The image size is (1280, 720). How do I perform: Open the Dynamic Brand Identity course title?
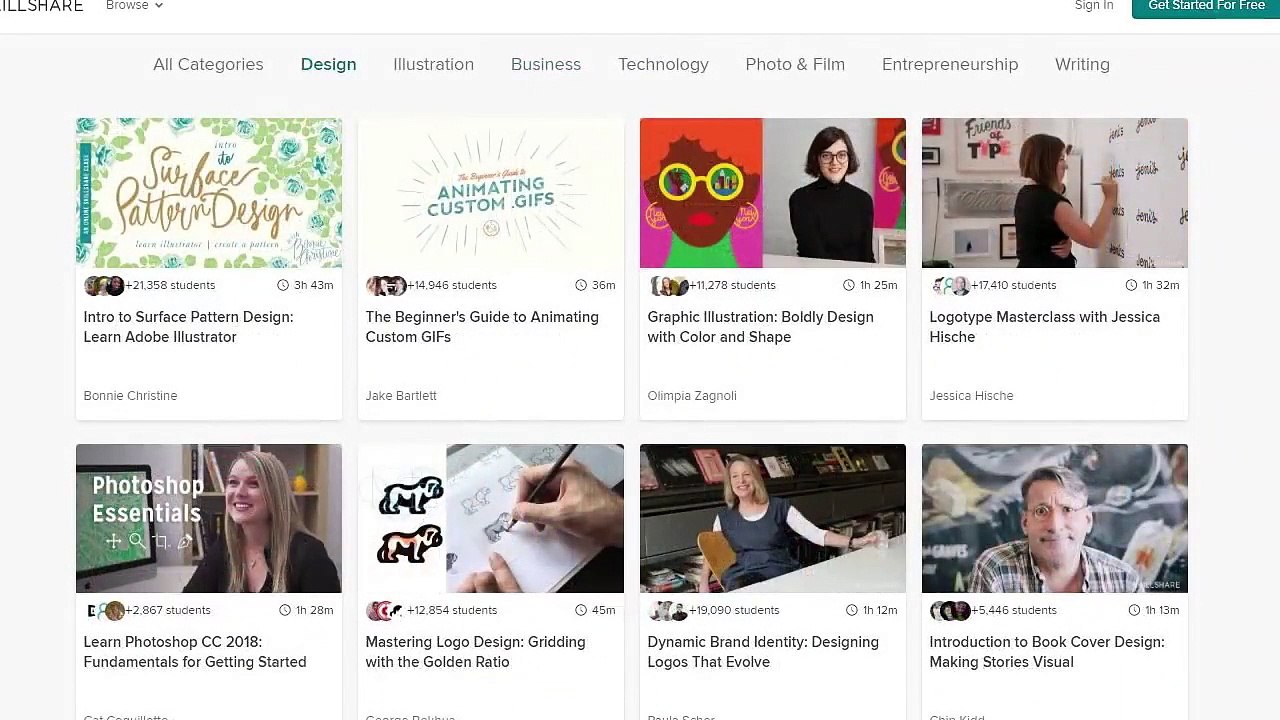[763, 652]
